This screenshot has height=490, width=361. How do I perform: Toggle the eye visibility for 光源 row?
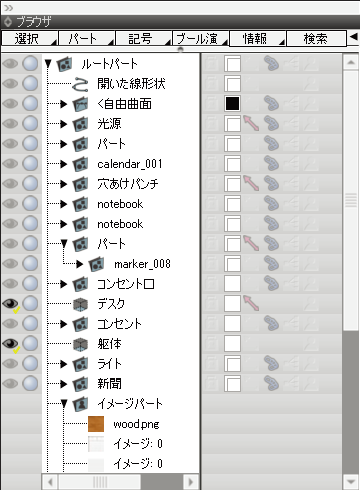[x=11, y=124]
